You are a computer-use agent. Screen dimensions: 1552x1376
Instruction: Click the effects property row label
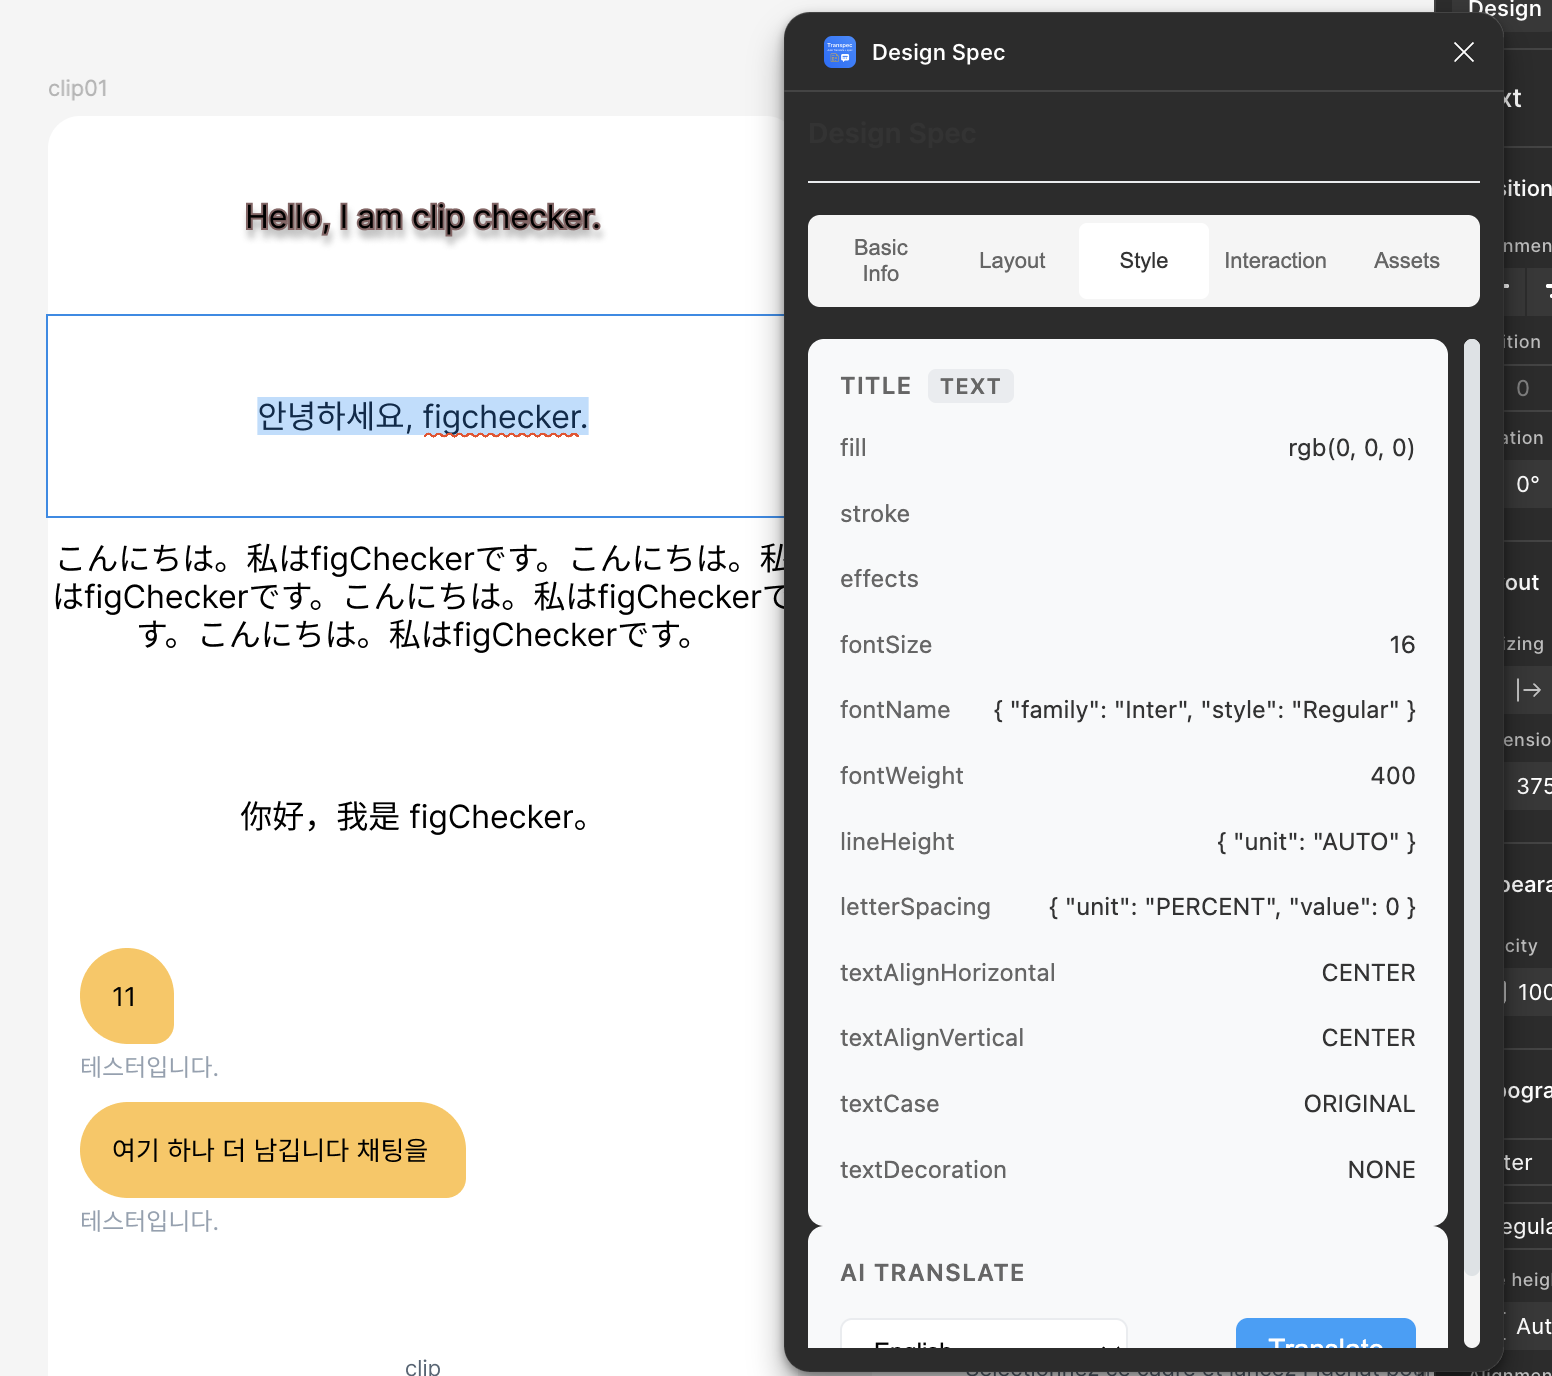[x=879, y=579]
